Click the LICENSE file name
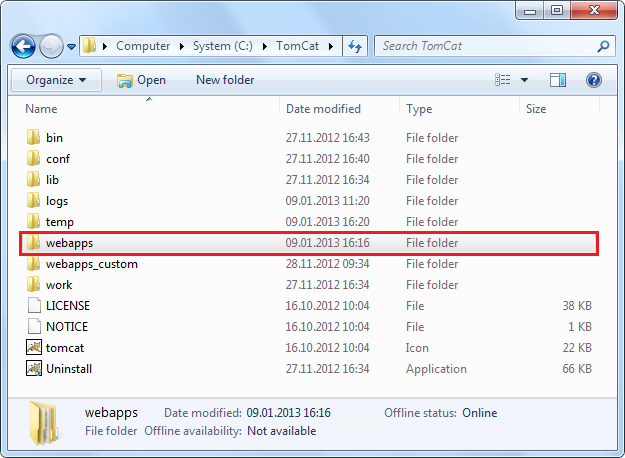 pos(68,306)
